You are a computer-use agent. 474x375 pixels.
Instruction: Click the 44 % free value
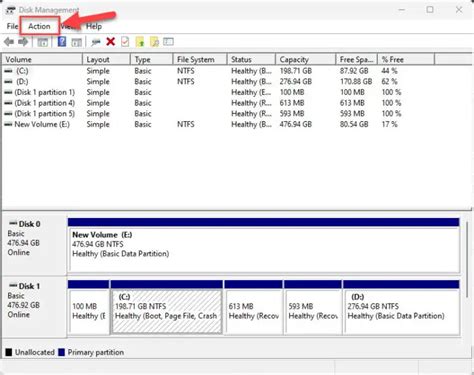[389, 71]
